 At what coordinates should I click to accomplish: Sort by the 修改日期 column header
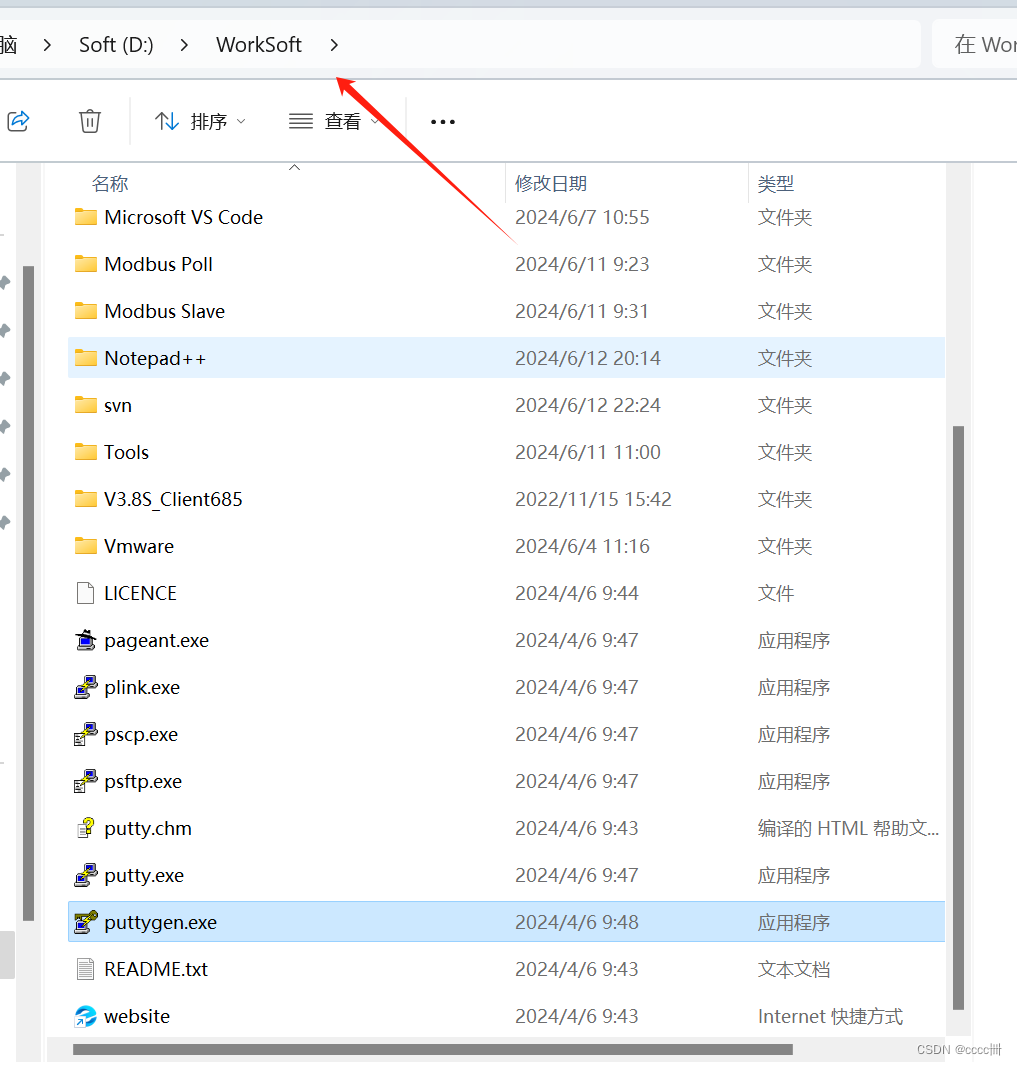pos(551,183)
